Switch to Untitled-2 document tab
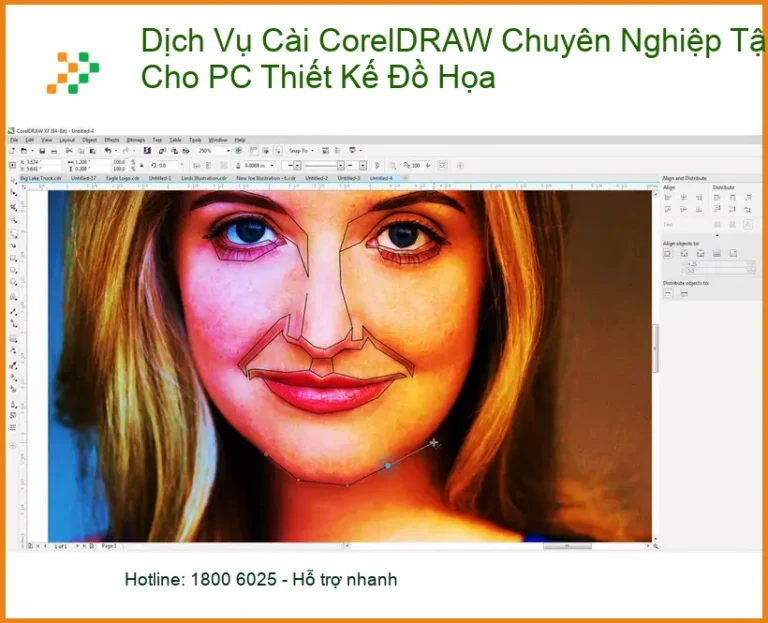This screenshot has height=623, width=768. (x=316, y=178)
